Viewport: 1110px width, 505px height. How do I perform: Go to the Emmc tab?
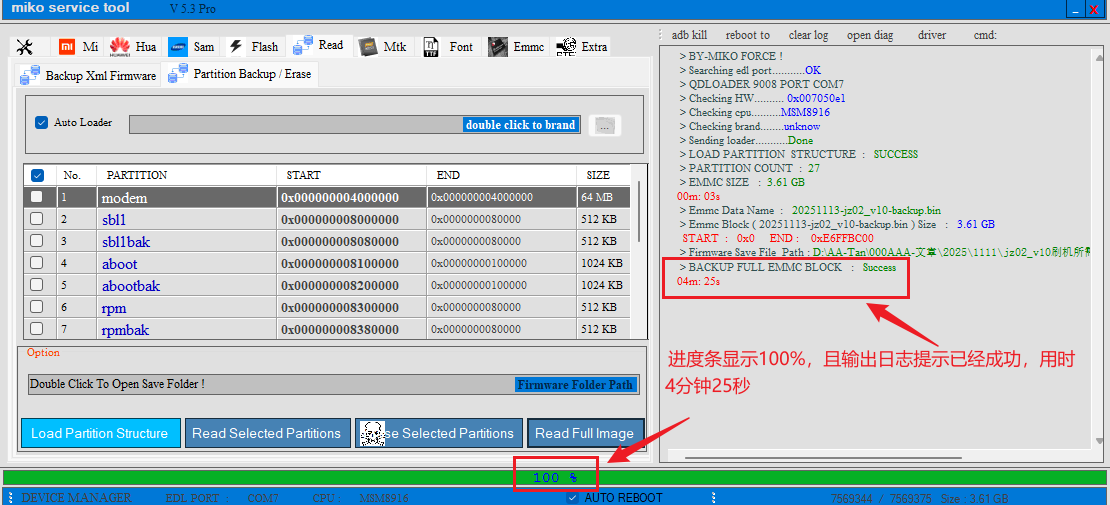click(x=516, y=47)
